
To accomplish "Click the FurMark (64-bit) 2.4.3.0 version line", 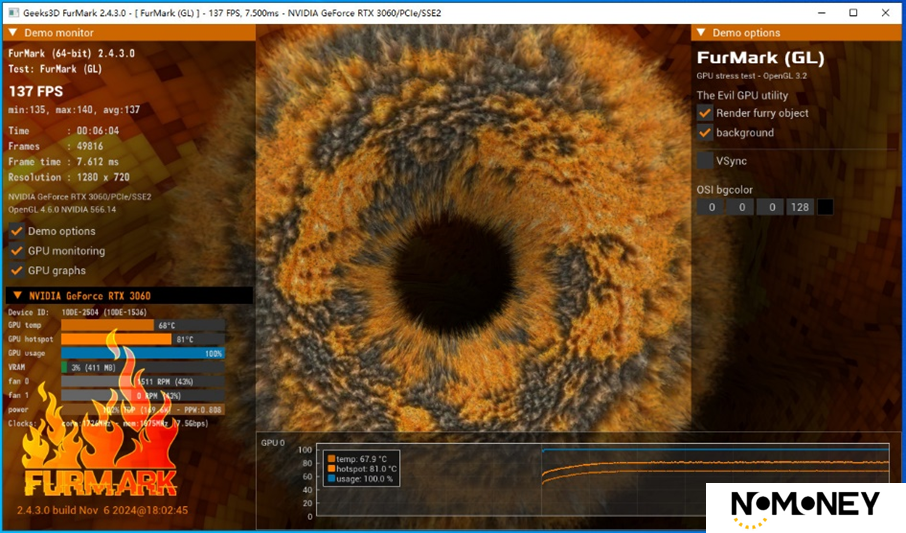I will point(72,53).
